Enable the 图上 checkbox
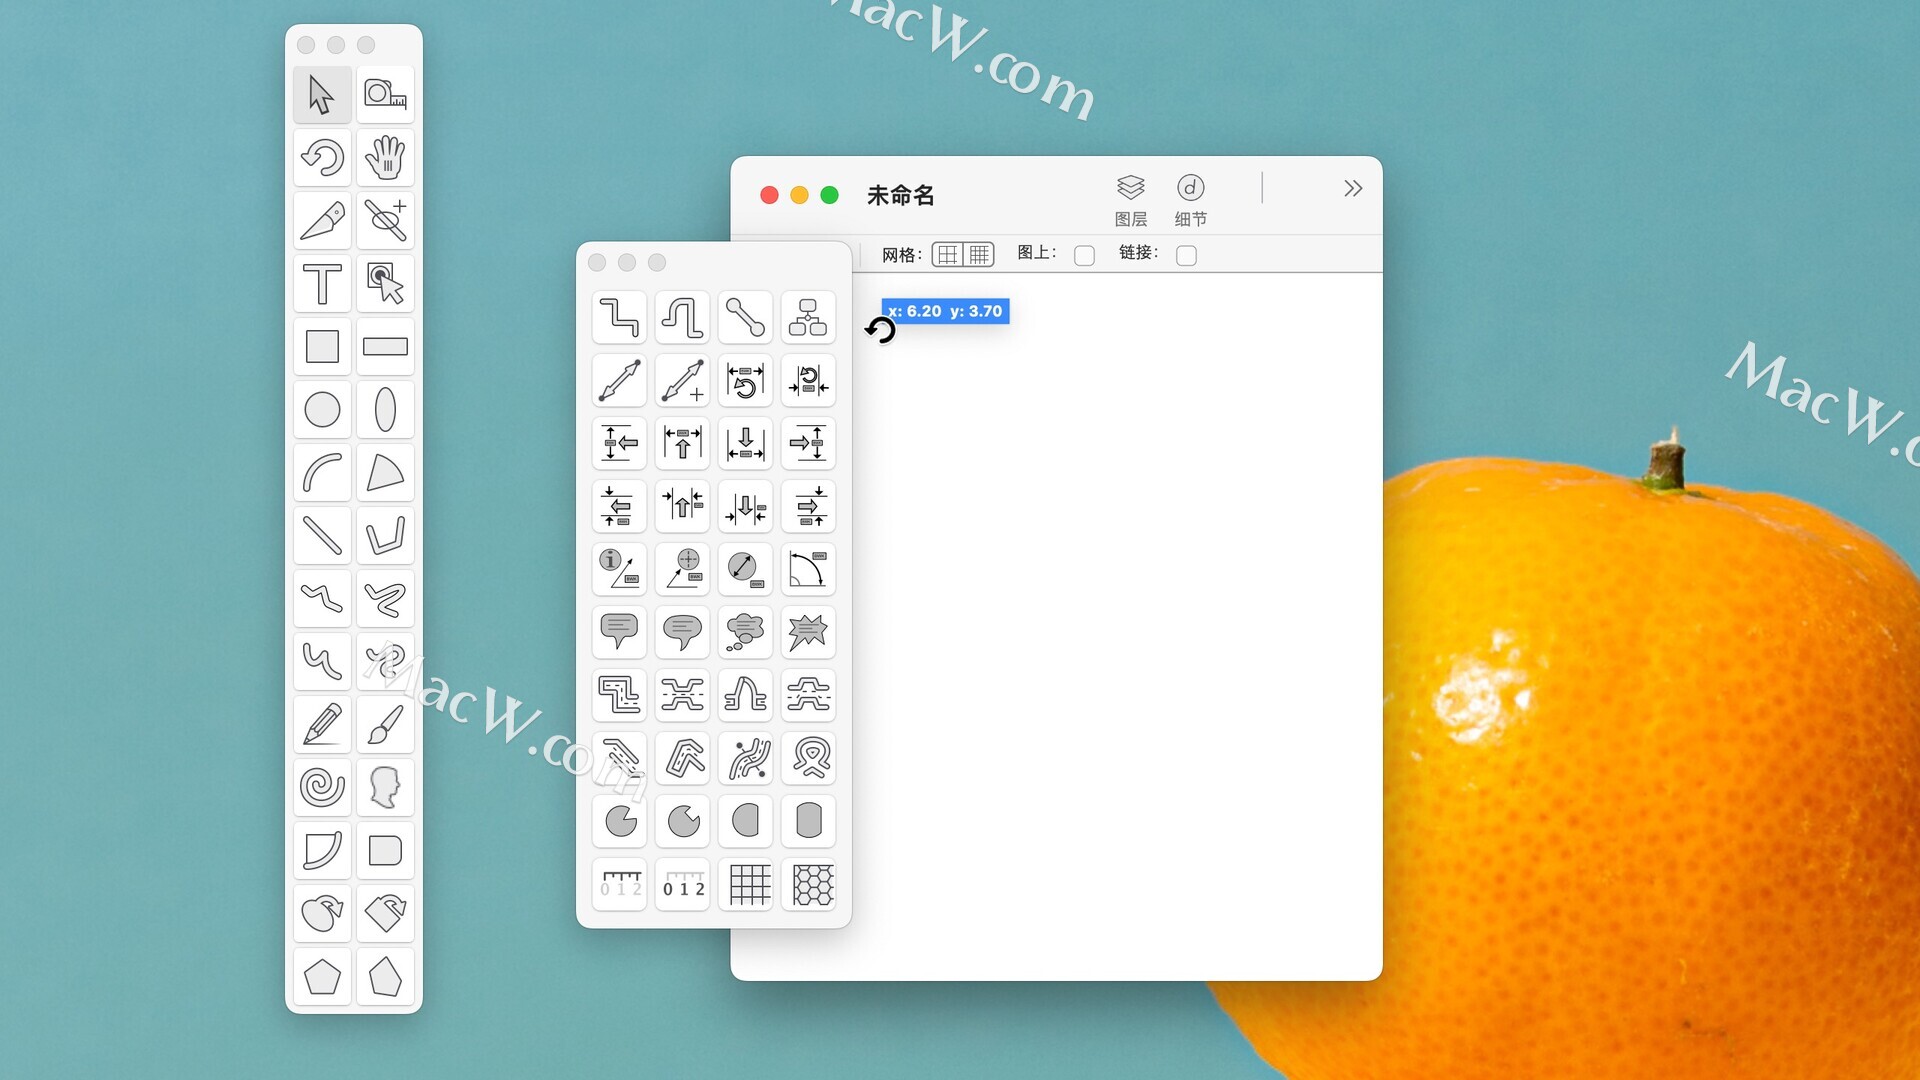Image resolution: width=1920 pixels, height=1080 pixels. pyautogui.click(x=1084, y=255)
